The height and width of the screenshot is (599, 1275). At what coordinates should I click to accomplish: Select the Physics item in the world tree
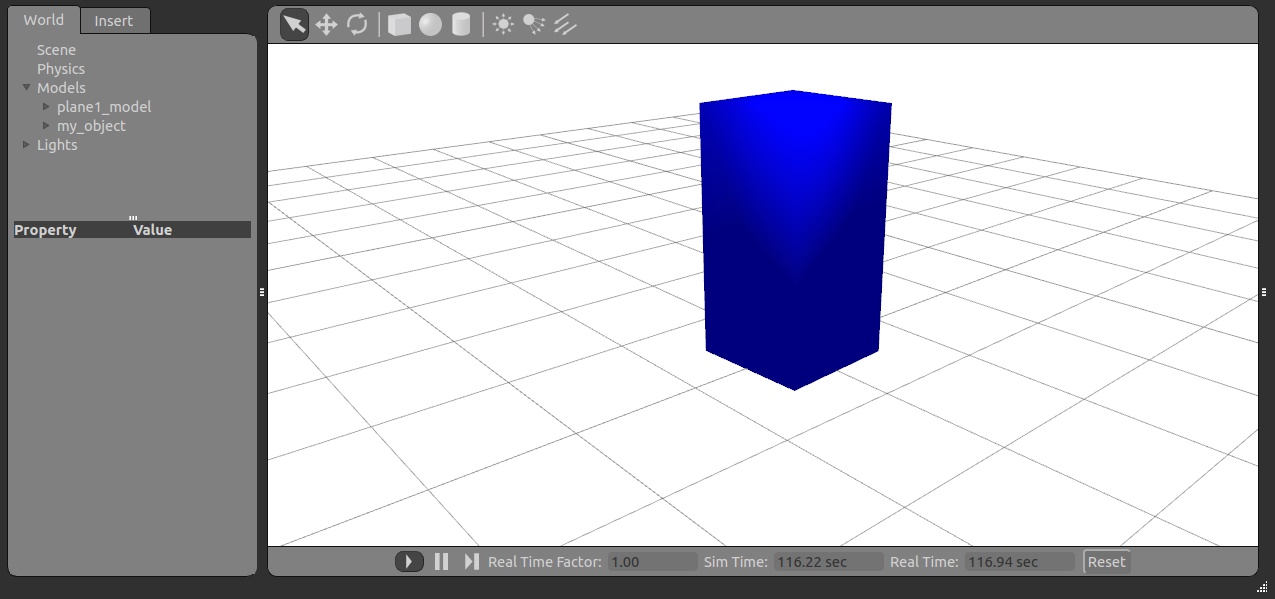click(61, 69)
